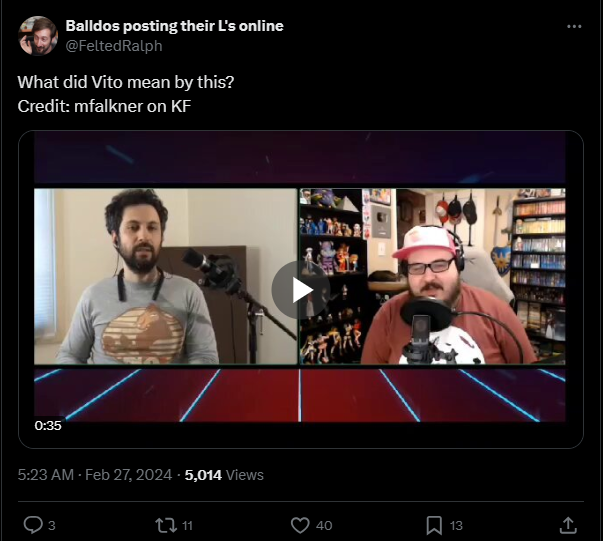Open the three-dot more options menu
The width and height of the screenshot is (603, 541).
tap(574, 27)
